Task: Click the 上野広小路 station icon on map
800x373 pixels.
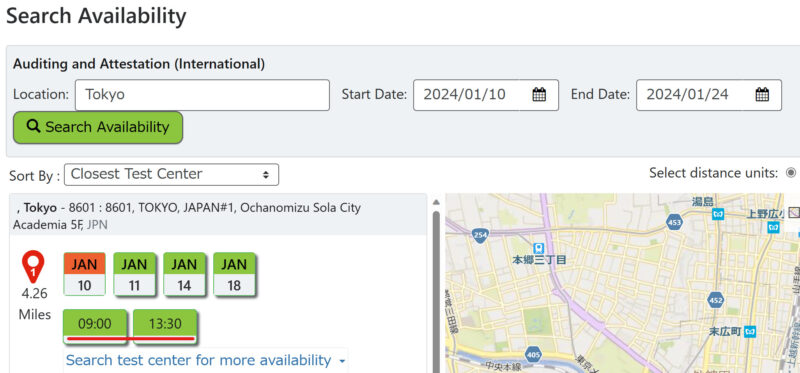Action: click(774, 227)
